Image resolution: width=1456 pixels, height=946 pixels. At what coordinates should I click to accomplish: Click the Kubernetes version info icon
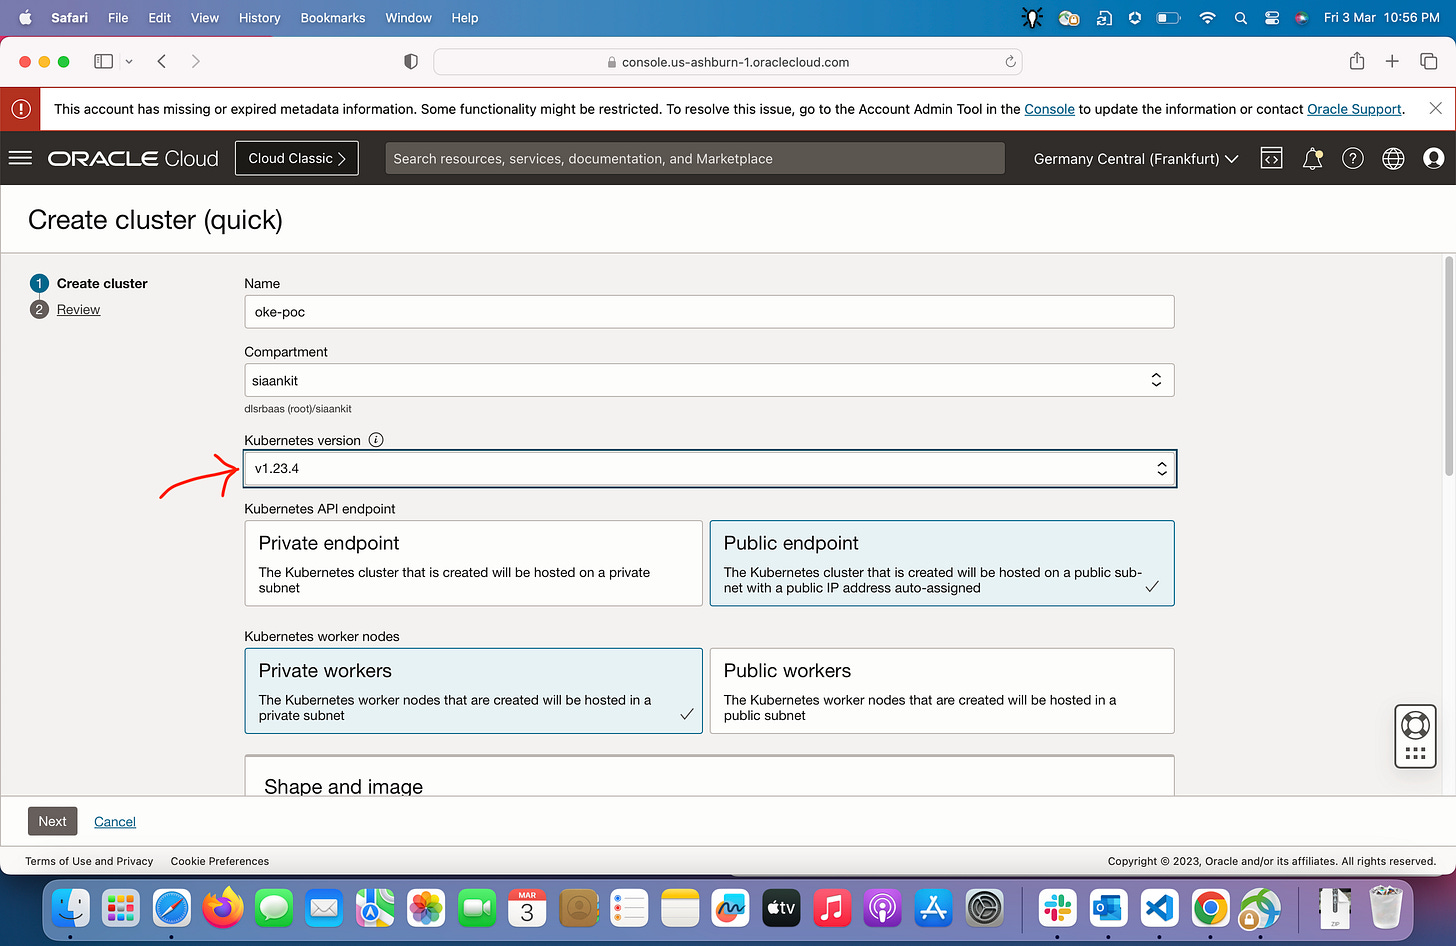click(x=376, y=440)
